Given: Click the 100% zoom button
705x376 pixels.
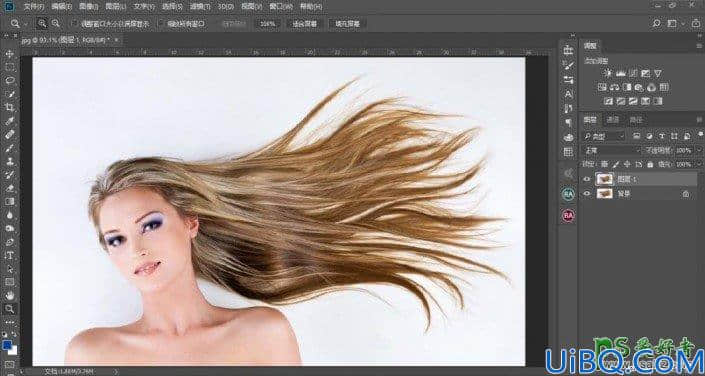Looking at the screenshot, I should (268, 24).
